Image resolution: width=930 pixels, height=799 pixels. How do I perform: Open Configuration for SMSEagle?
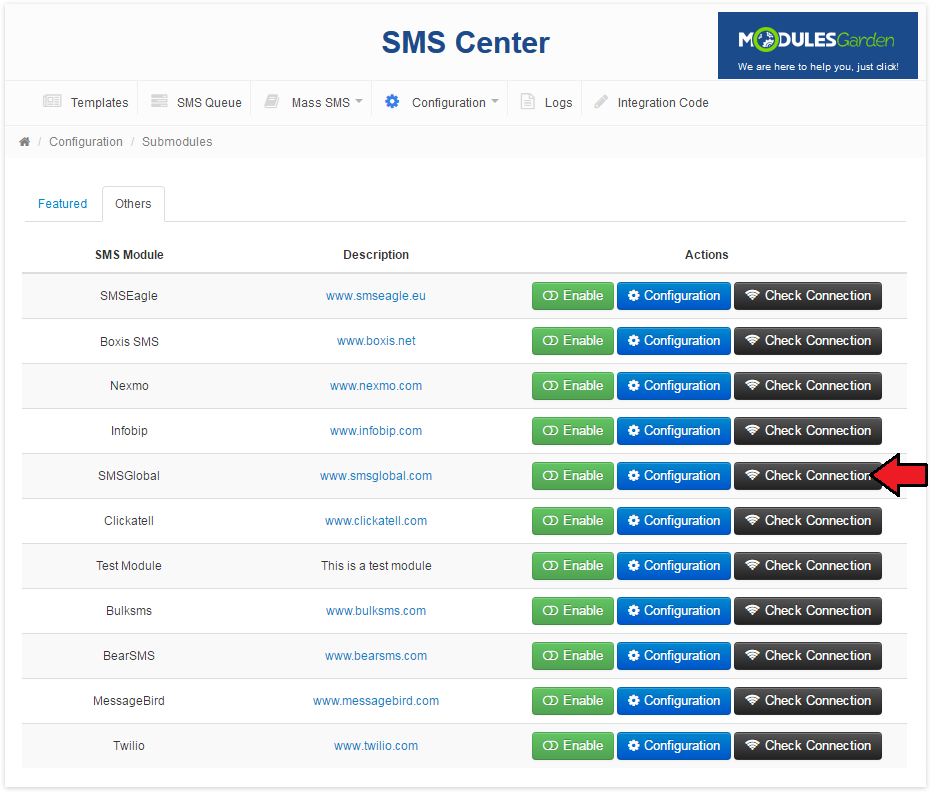[674, 296]
